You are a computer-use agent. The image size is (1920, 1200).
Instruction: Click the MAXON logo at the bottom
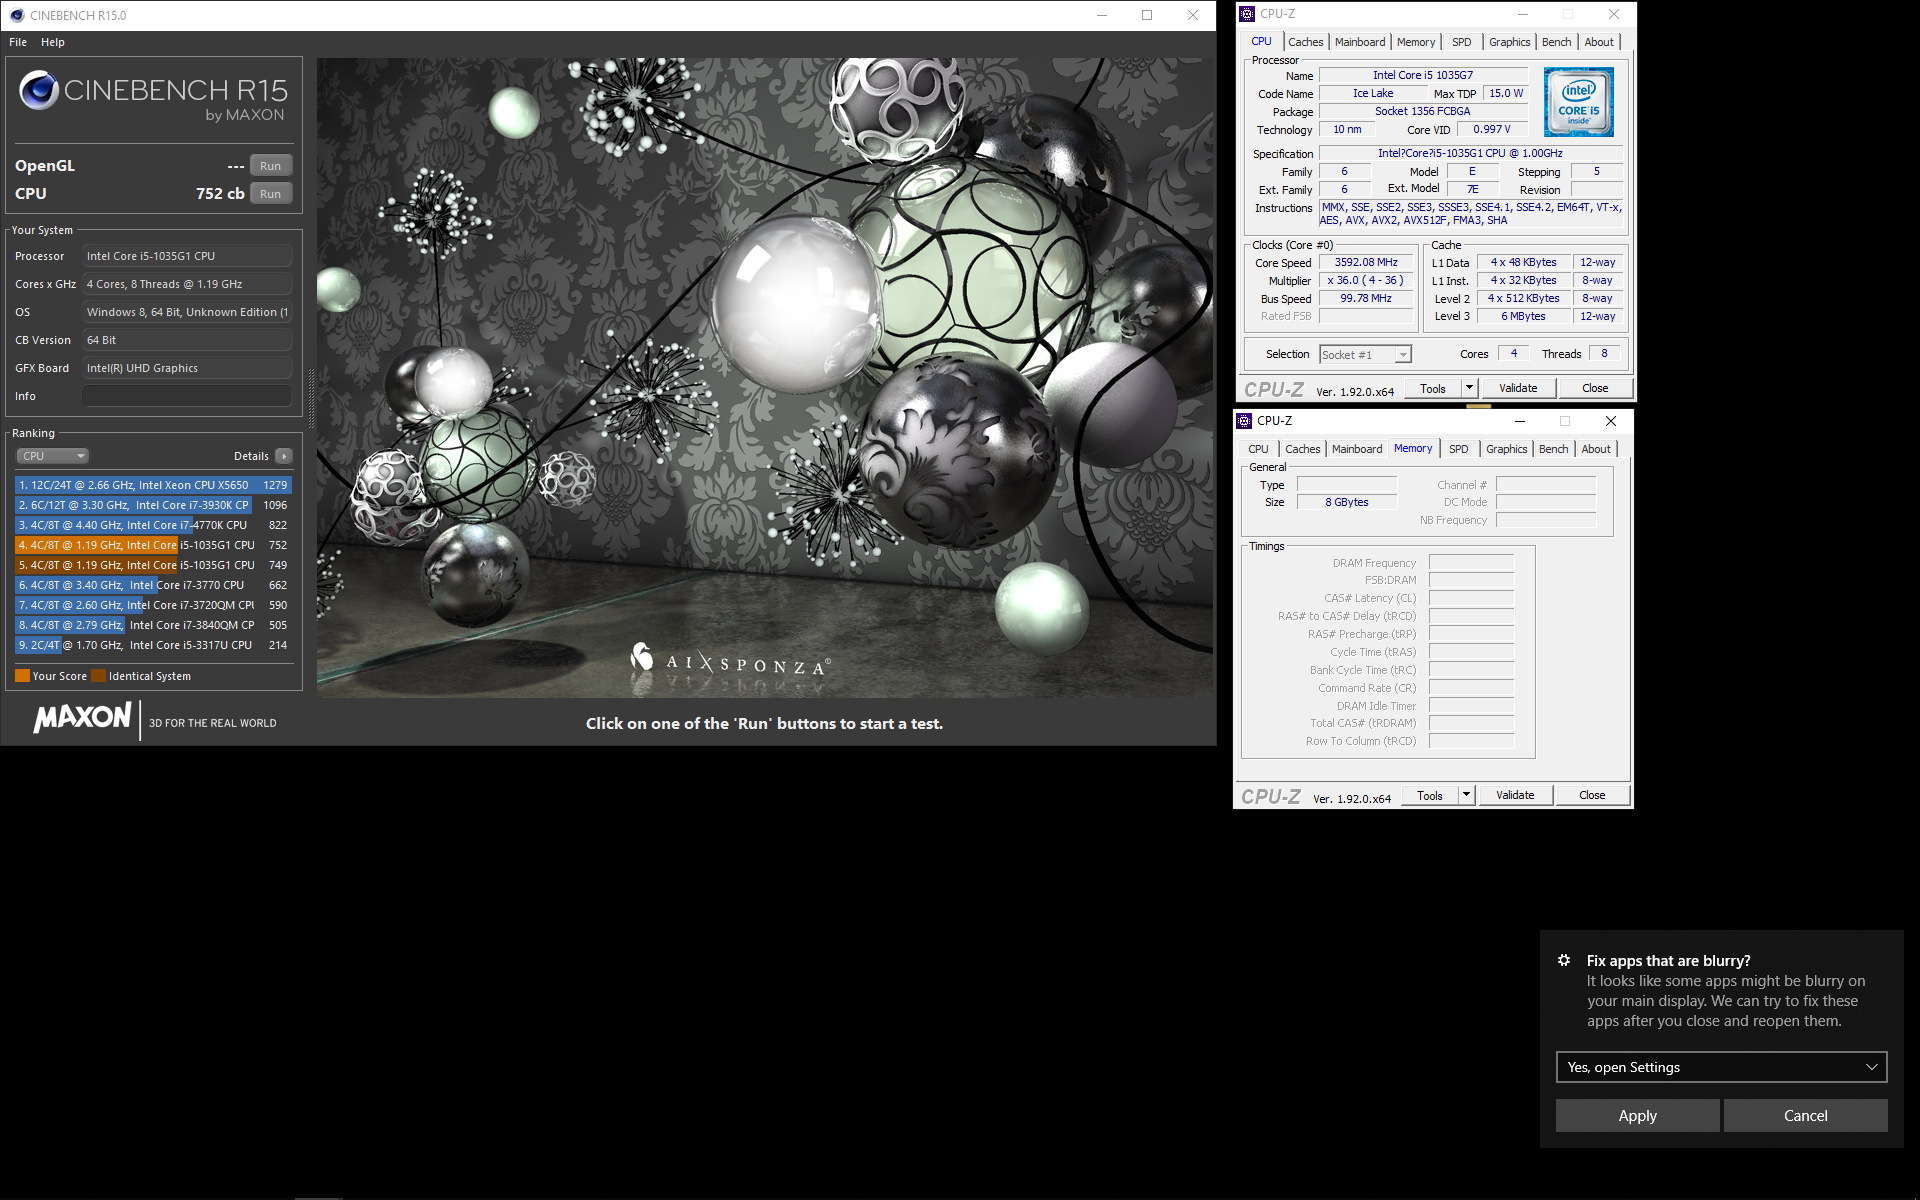click(x=82, y=718)
